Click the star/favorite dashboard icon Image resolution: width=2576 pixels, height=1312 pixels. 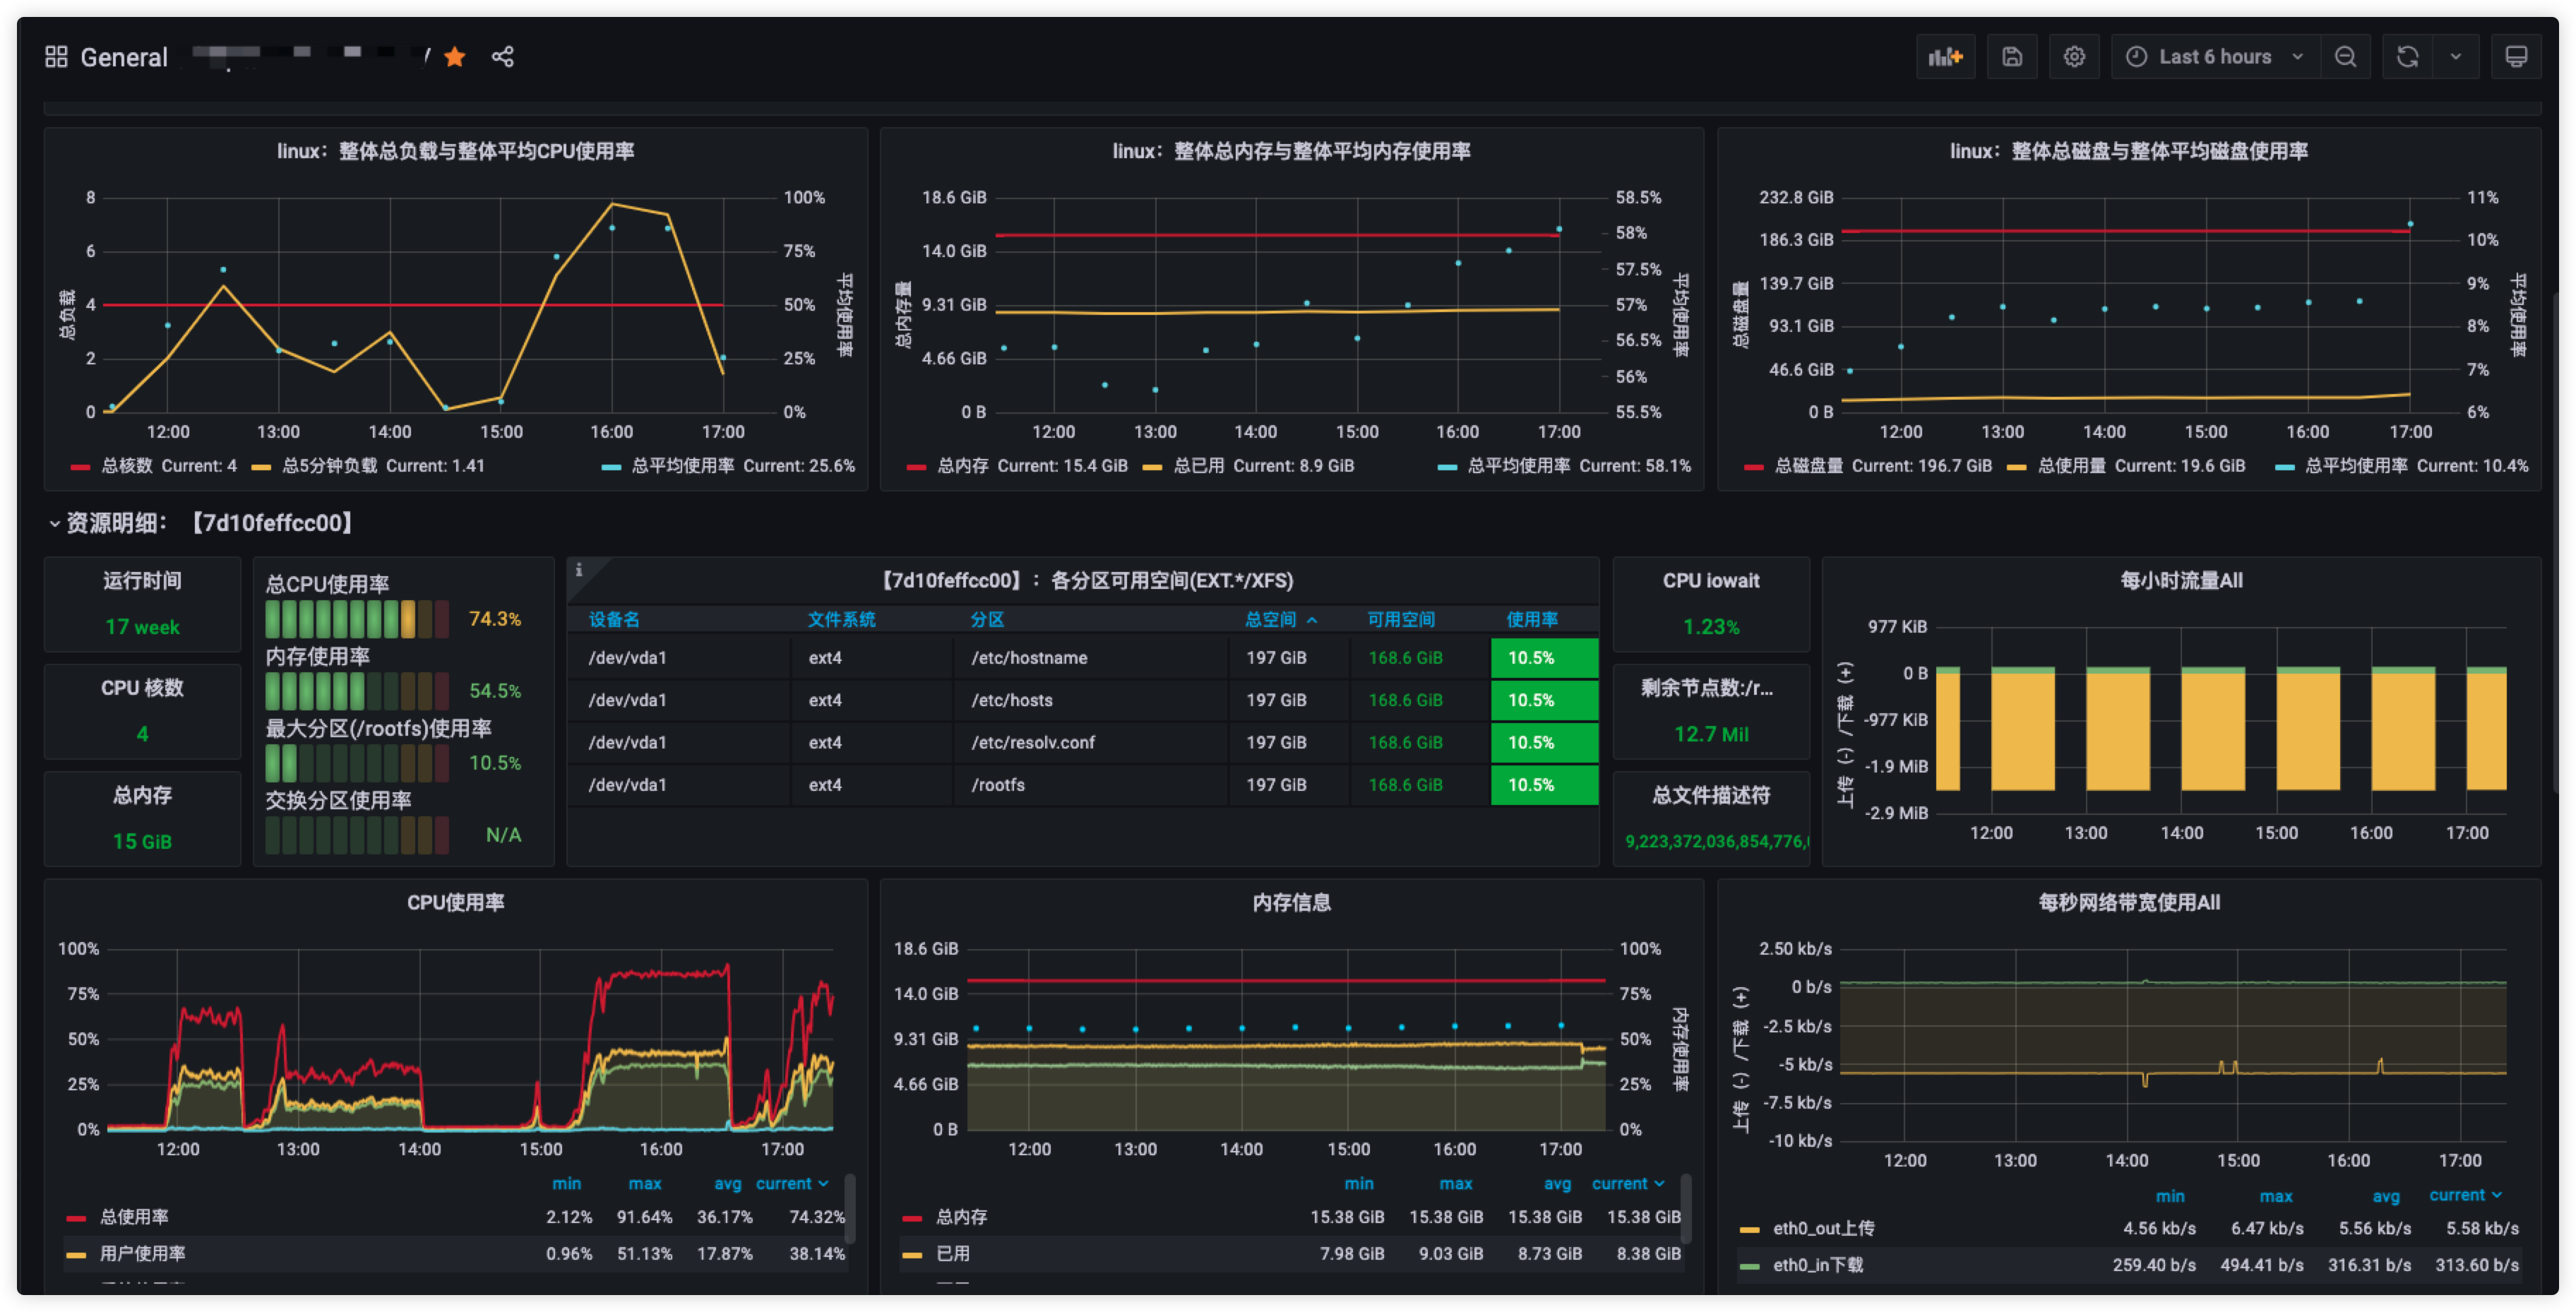tap(452, 59)
